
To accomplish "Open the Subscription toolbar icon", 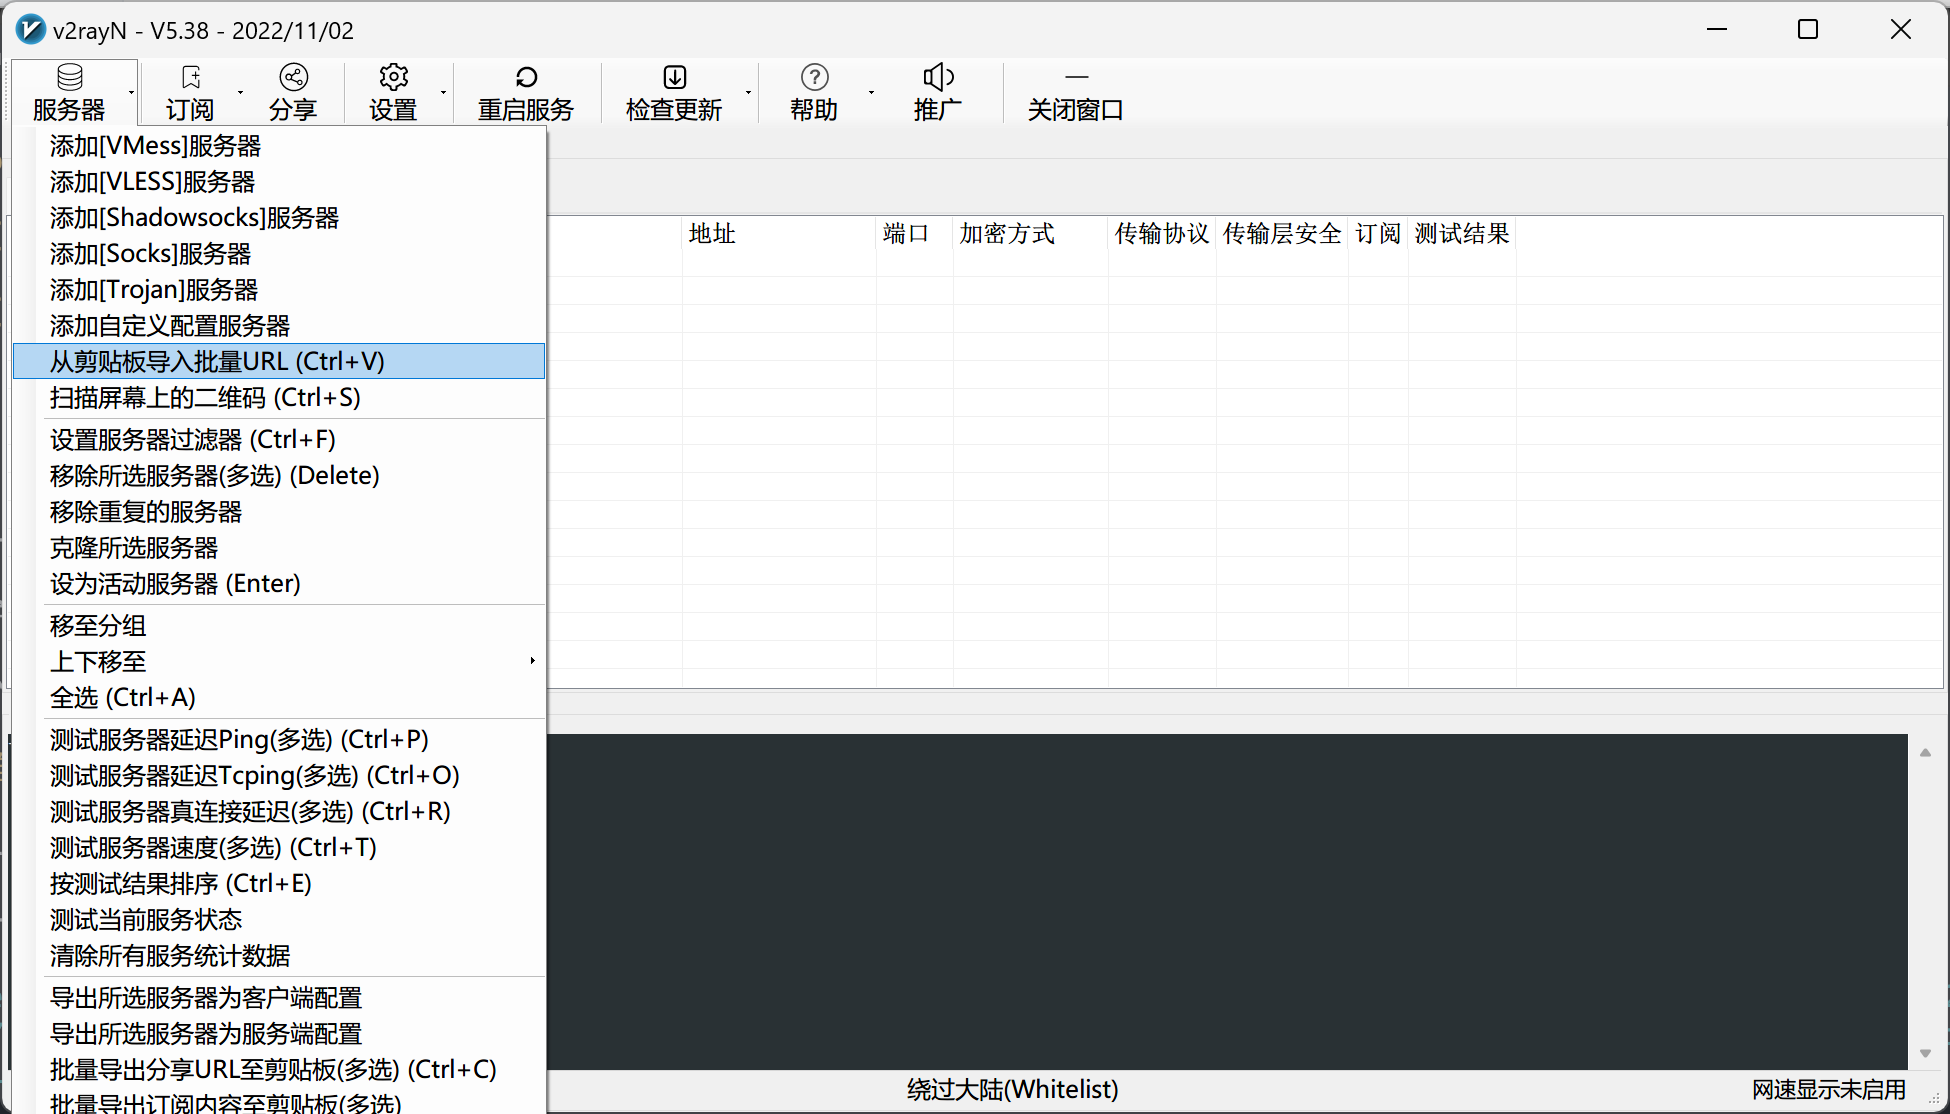I will coord(190,77).
